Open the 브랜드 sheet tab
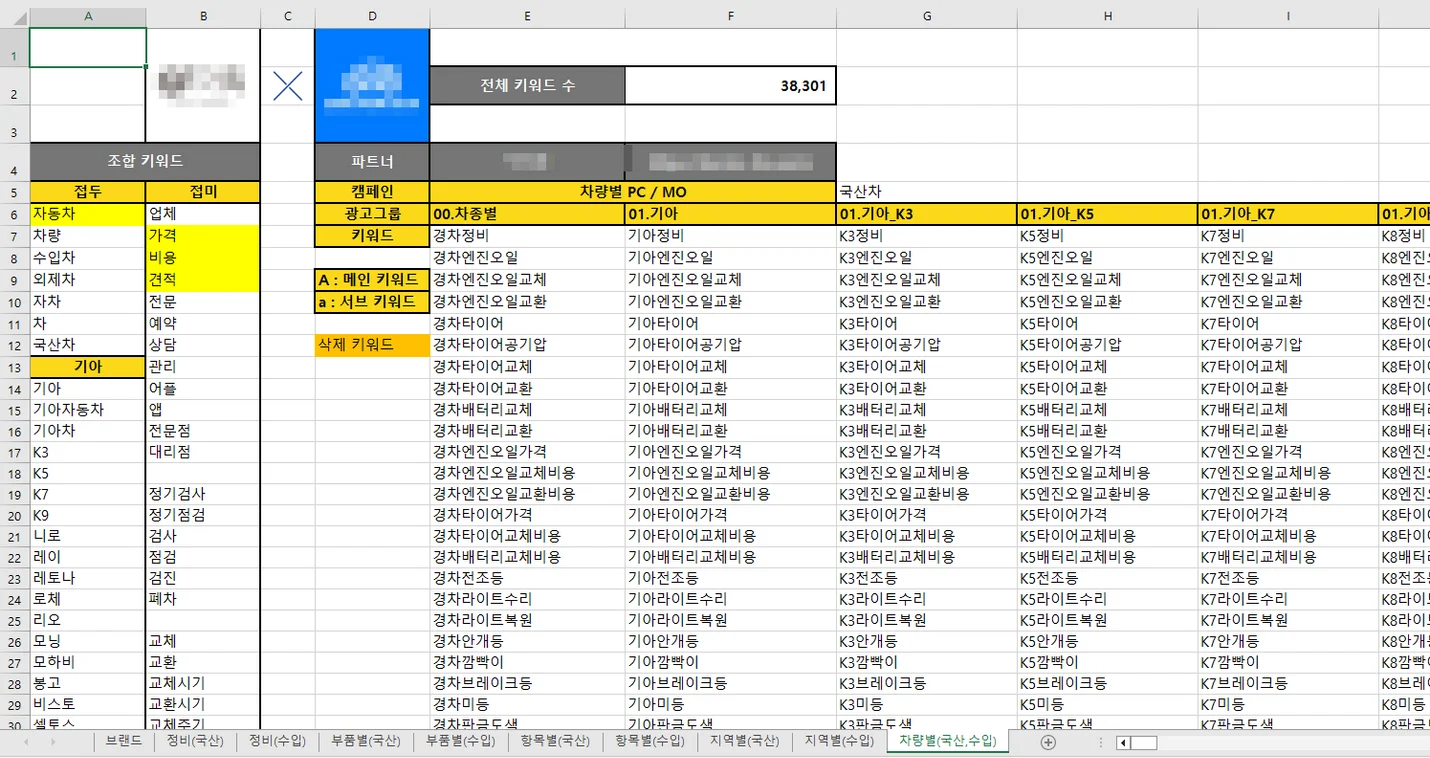The height and width of the screenshot is (758, 1430). tap(124, 742)
